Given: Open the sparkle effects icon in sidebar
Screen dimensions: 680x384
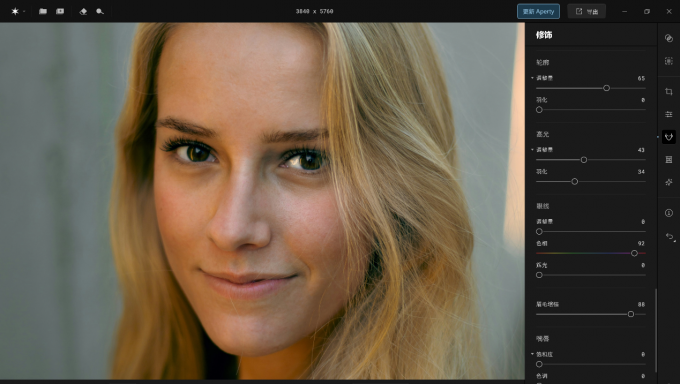Looking at the screenshot, I should pos(669,182).
